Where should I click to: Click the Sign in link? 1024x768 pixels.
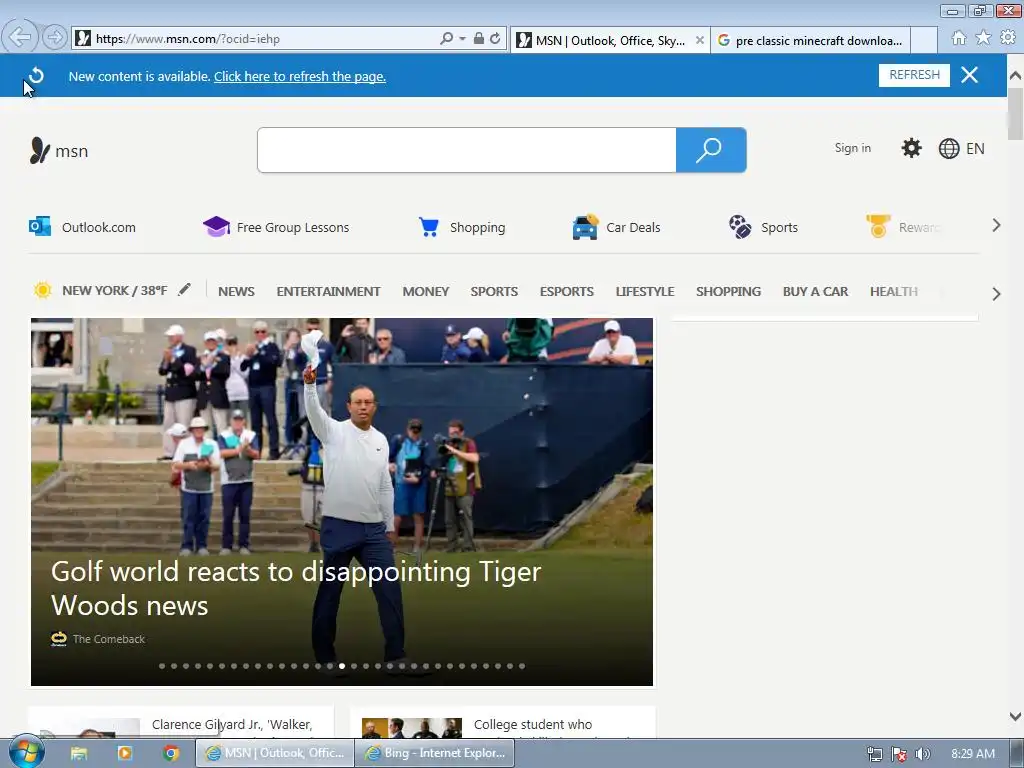[852, 148]
